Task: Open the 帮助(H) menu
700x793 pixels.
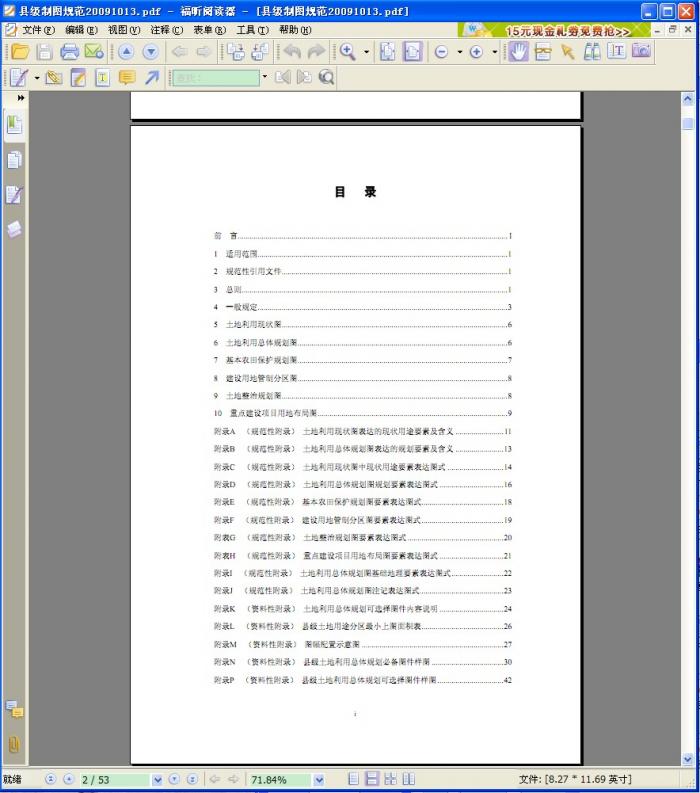Action: point(295,30)
